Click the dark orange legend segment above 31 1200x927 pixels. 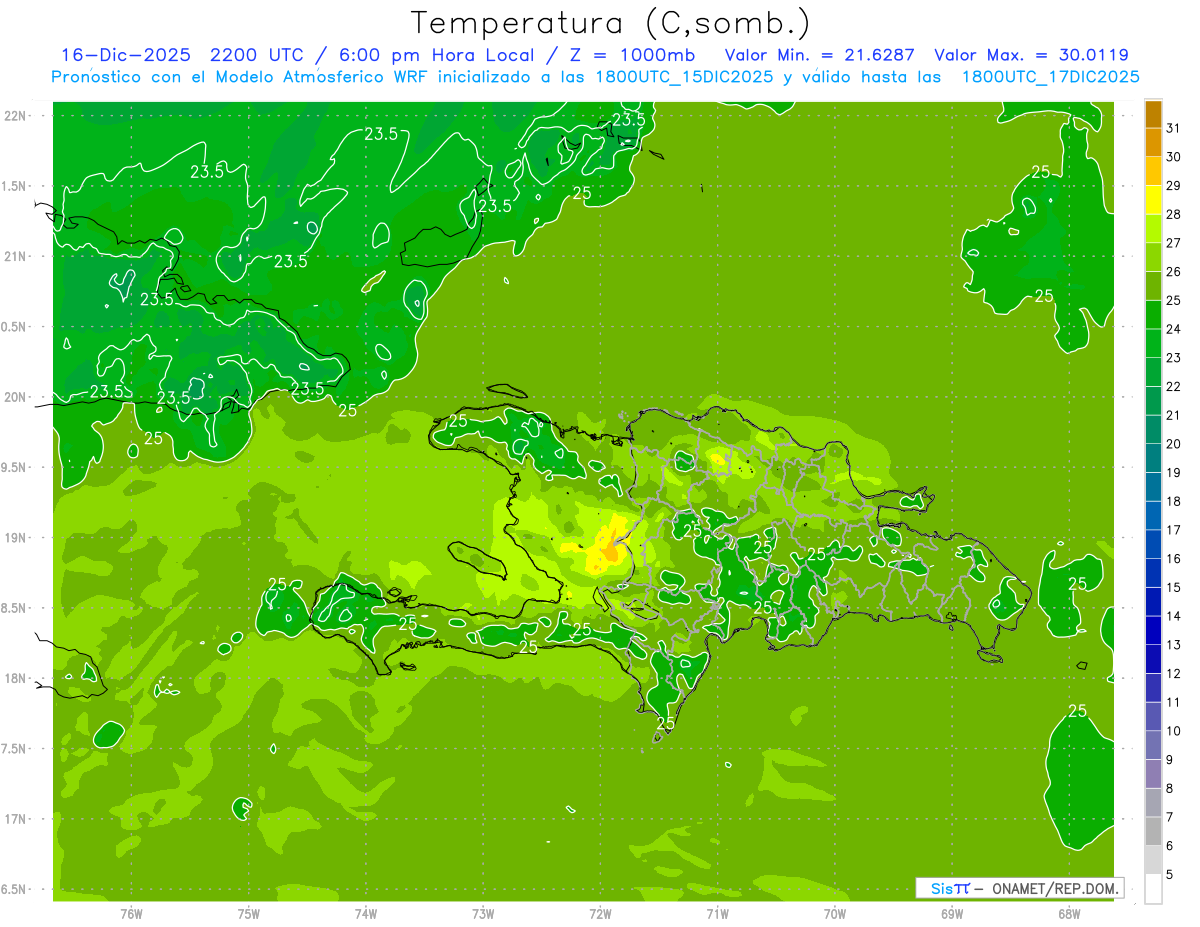click(x=1153, y=114)
